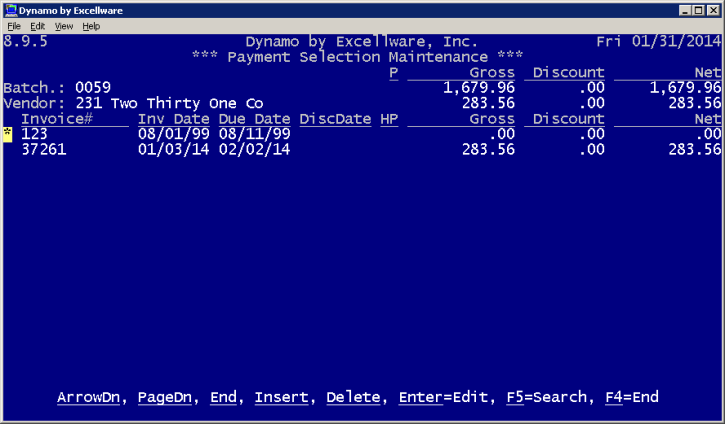
Task: Click the F4=End command
Action: [632, 397]
